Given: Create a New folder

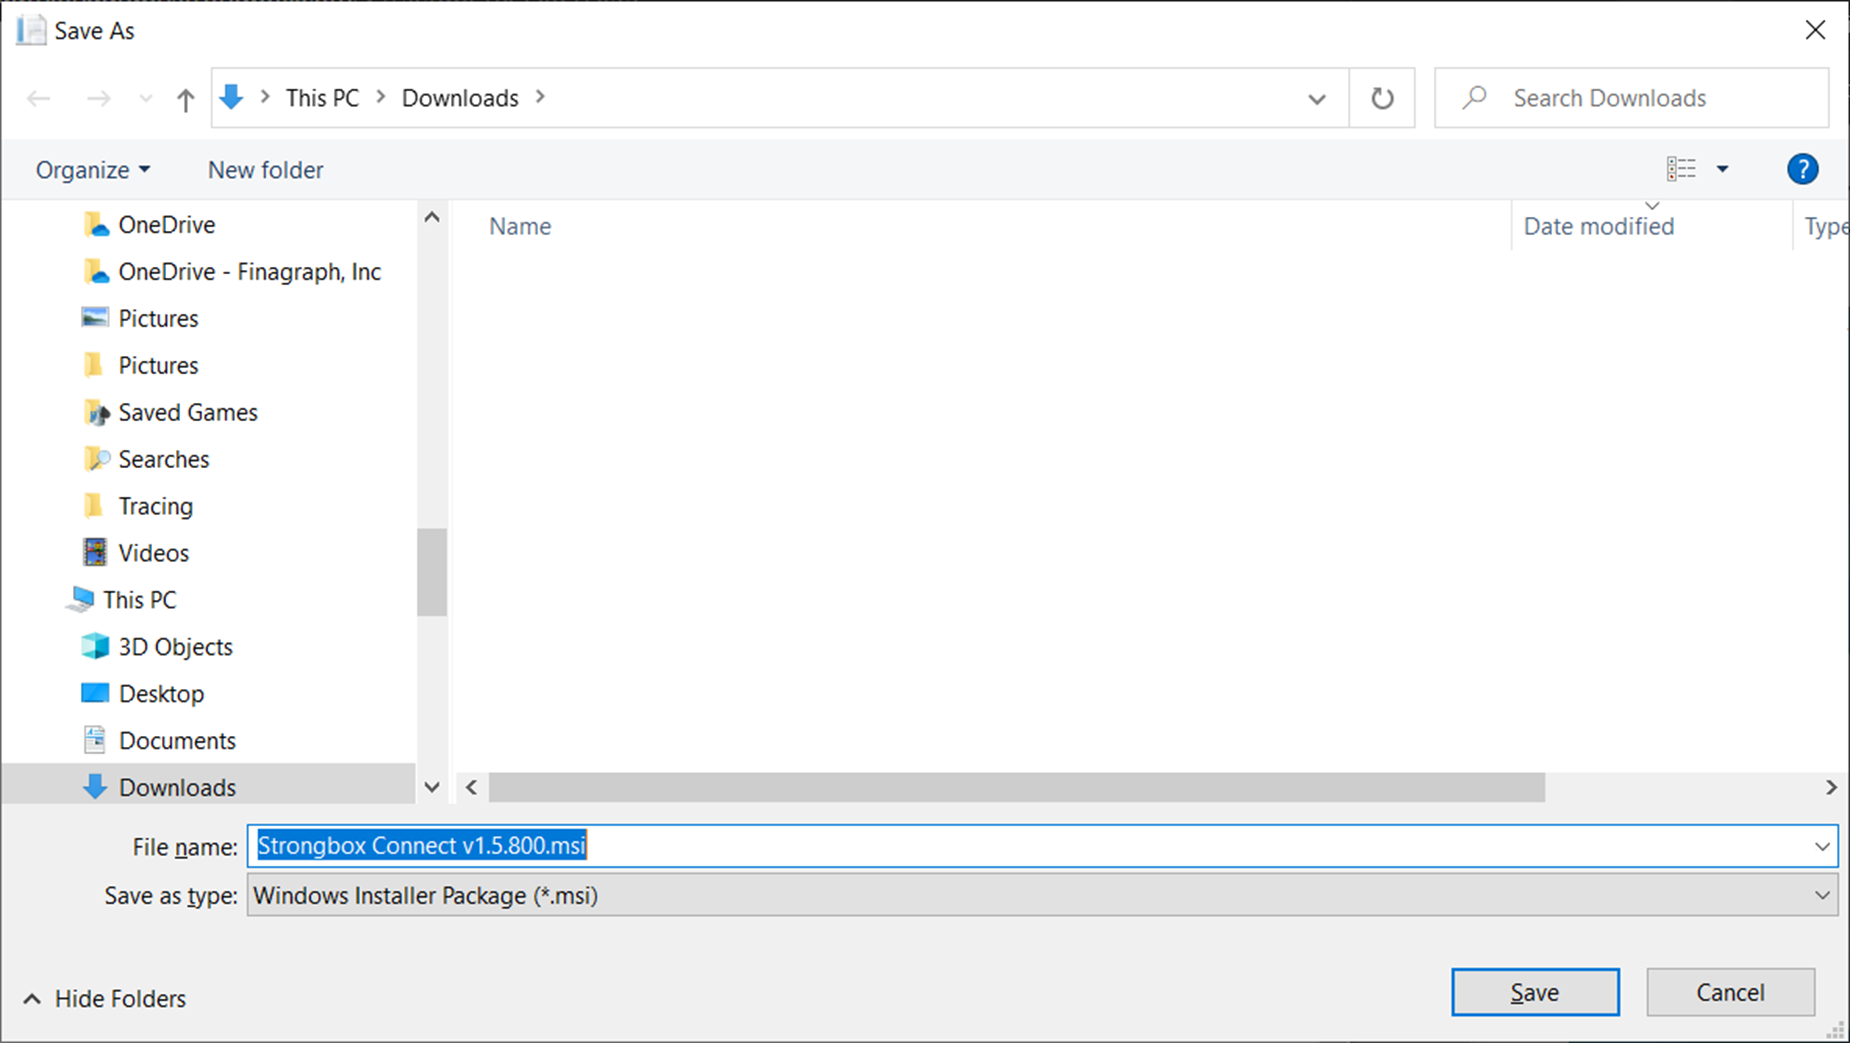Looking at the screenshot, I should pos(265,170).
